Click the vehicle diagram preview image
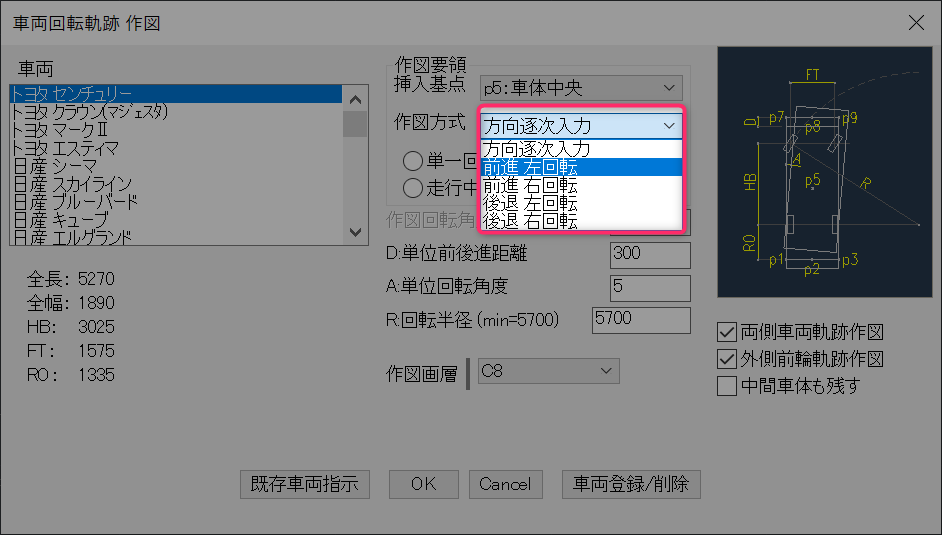 tap(824, 172)
